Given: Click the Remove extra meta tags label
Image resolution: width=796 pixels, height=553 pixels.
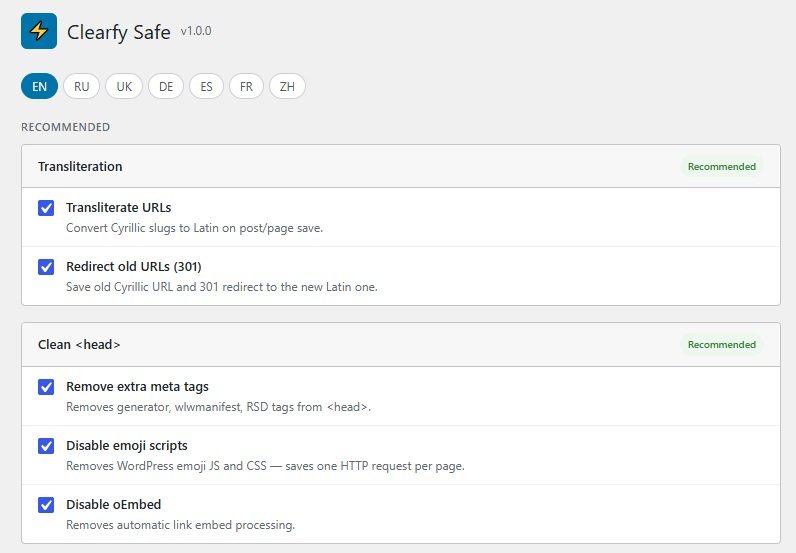Looking at the screenshot, I should 137,387.
